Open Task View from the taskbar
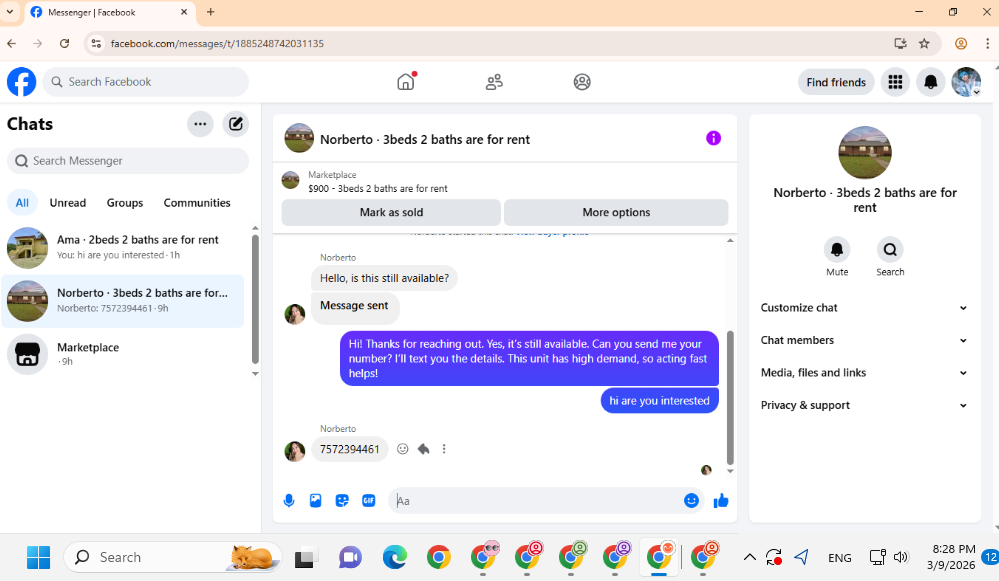The image size is (999, 581). [304, 557]
